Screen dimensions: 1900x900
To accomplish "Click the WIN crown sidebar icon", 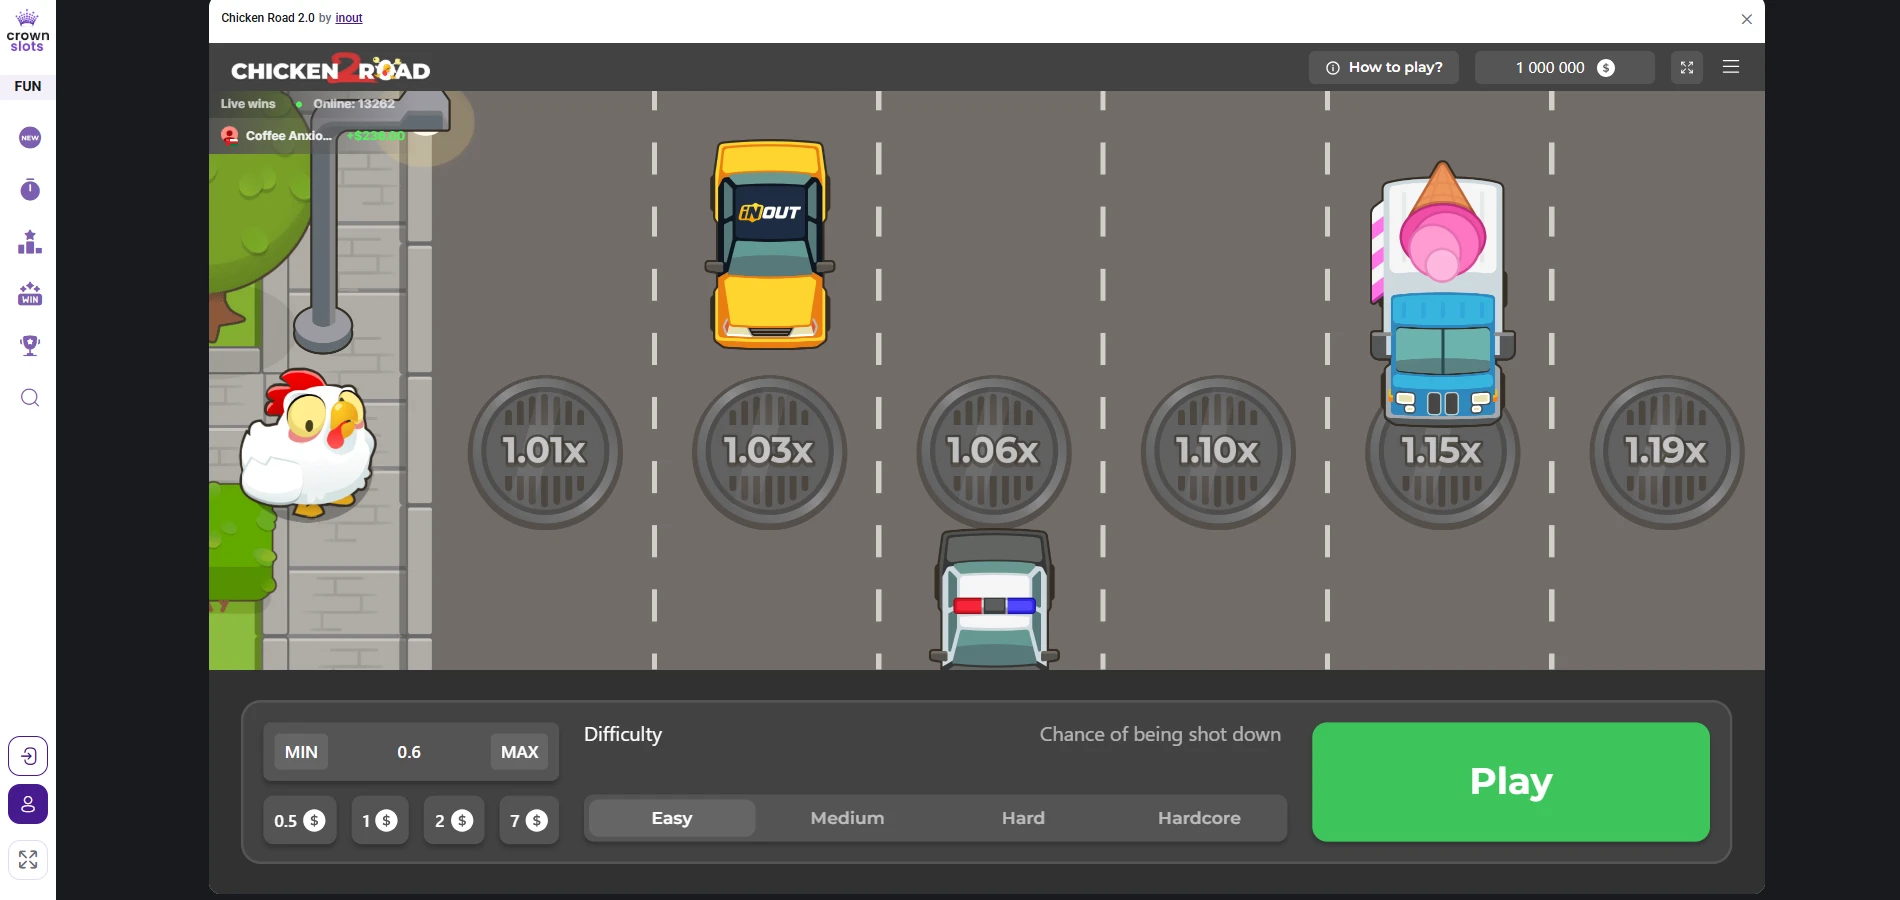I will [30, 294].
